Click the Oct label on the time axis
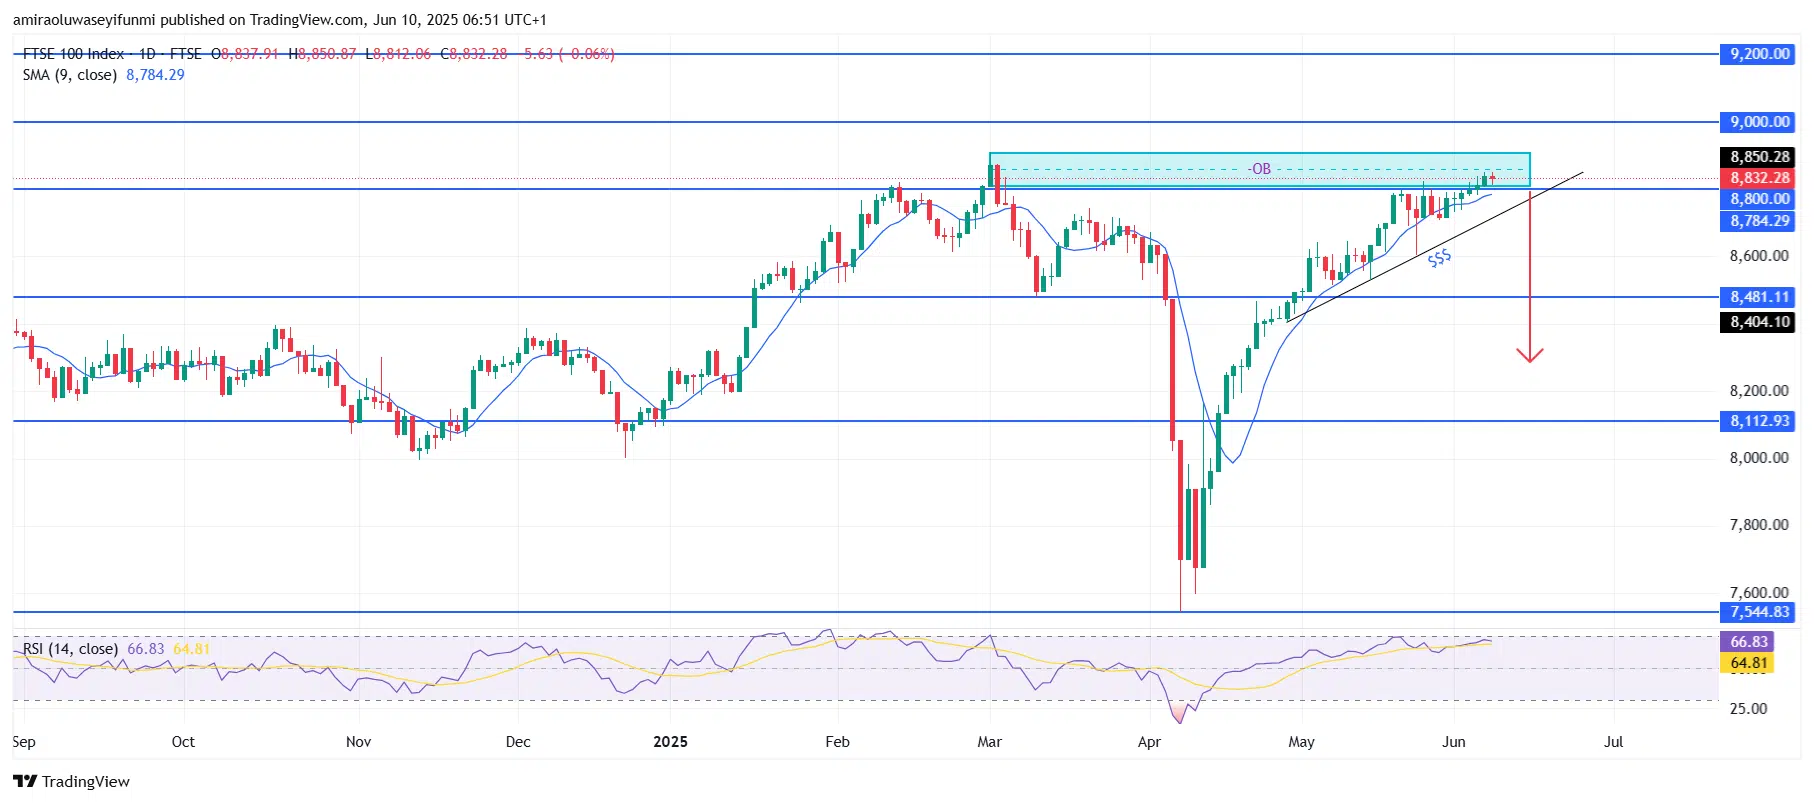This screenshot has height=803, width=1814. 183,742
